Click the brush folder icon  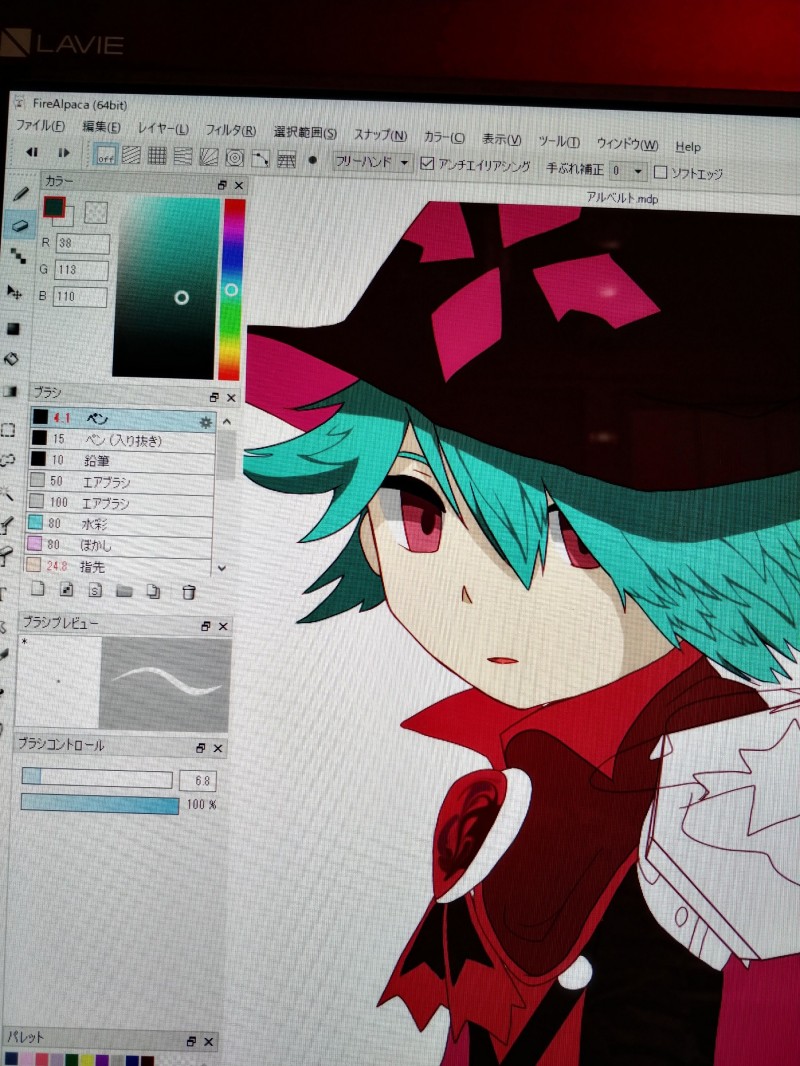click(124, 591)
